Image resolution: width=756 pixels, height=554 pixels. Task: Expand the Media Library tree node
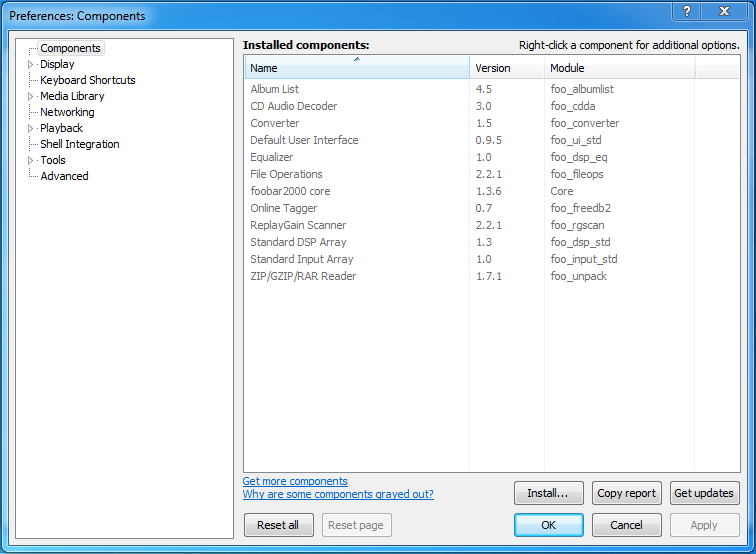point(30,96)
